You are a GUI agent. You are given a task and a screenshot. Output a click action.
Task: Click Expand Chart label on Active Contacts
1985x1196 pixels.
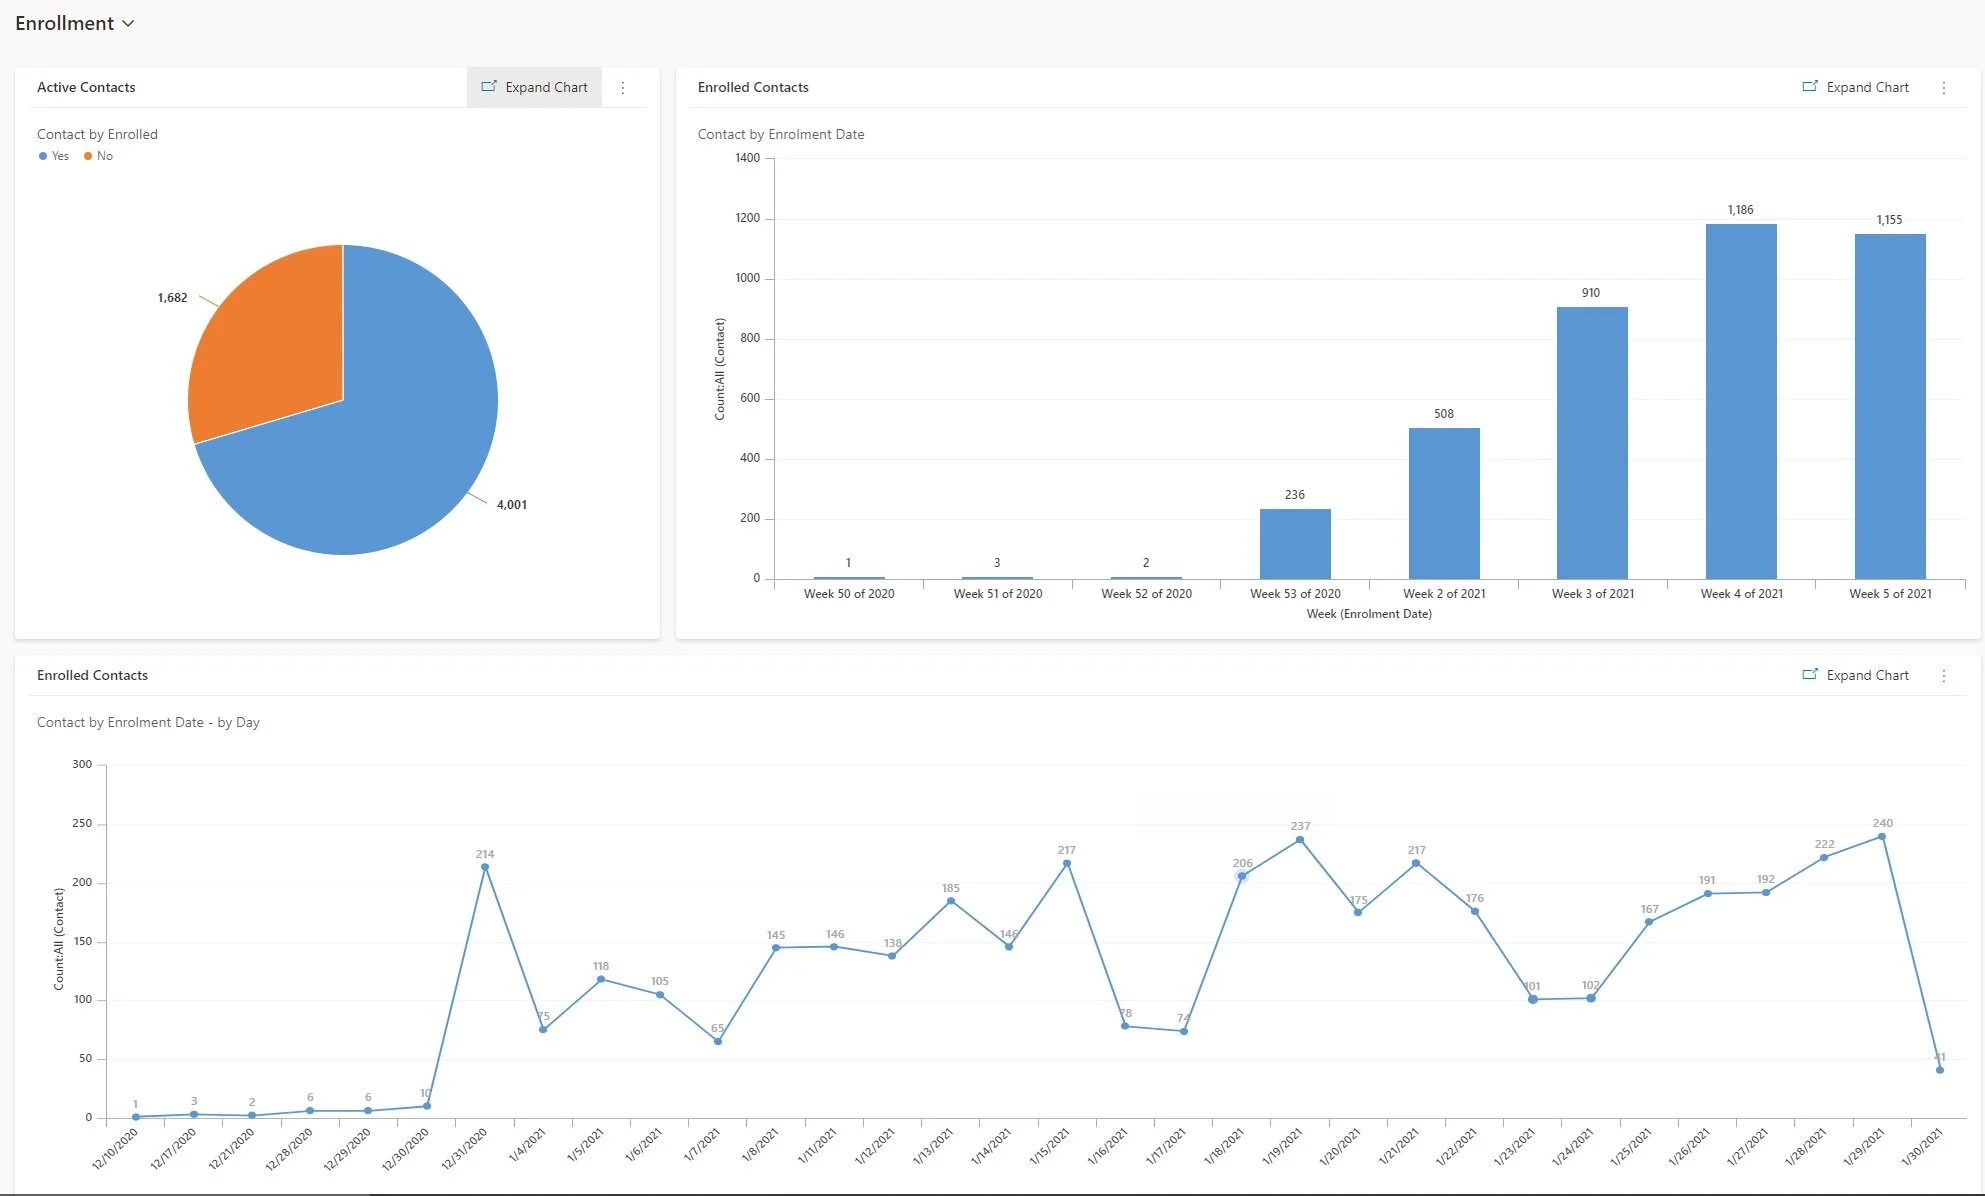pos(546,87)
